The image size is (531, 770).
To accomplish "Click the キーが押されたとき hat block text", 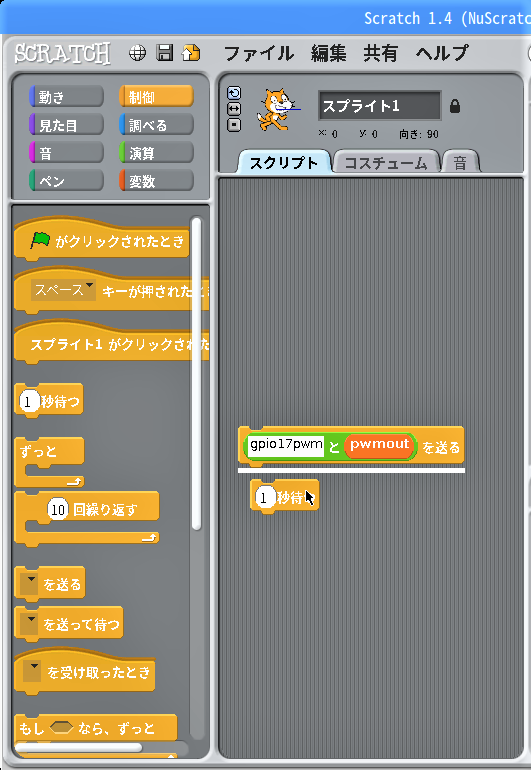I will (x=155, y=291).
